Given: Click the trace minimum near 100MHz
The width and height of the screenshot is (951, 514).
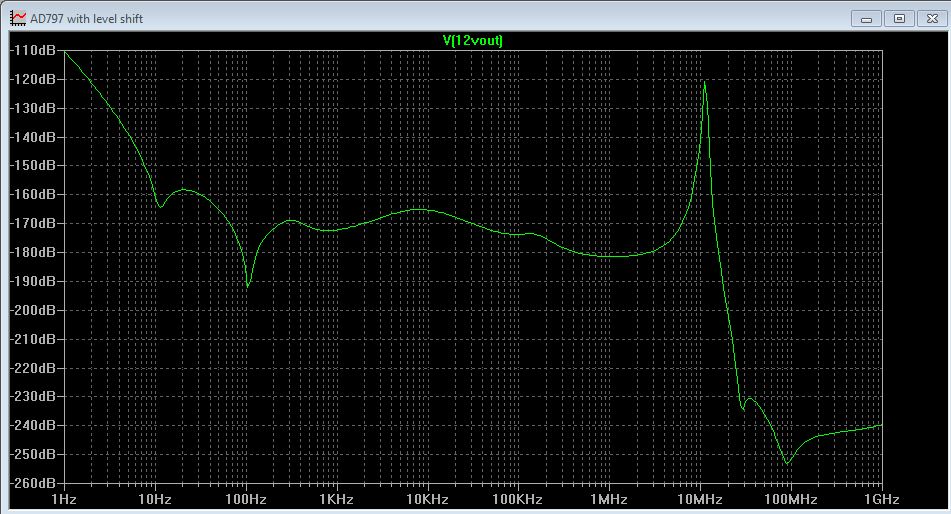Looking at the screenshot, I should tap(787, 464).
